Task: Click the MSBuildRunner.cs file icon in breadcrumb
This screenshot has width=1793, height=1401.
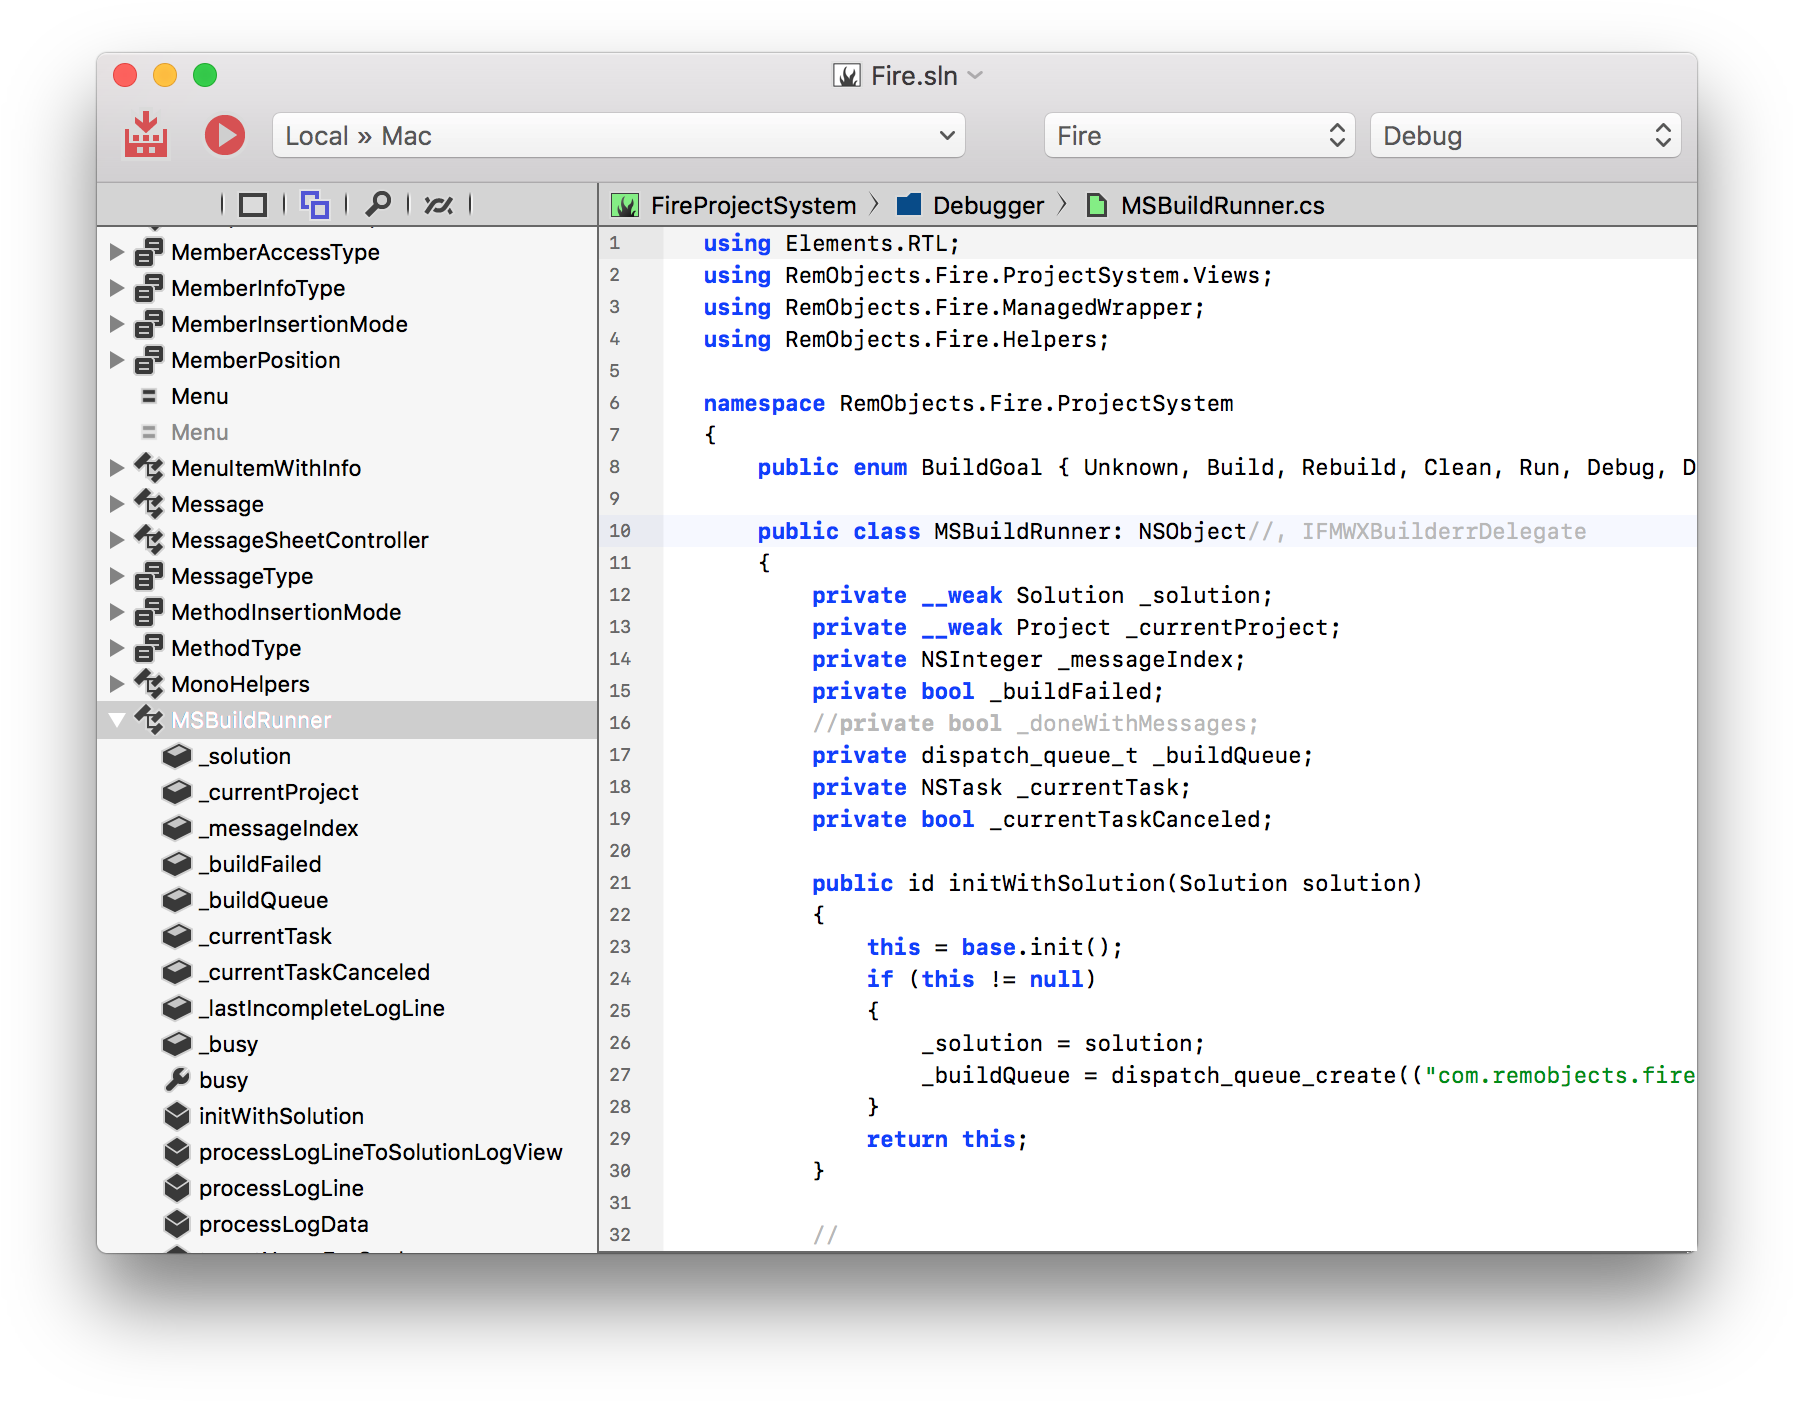Action: (x=1097, y=204)
